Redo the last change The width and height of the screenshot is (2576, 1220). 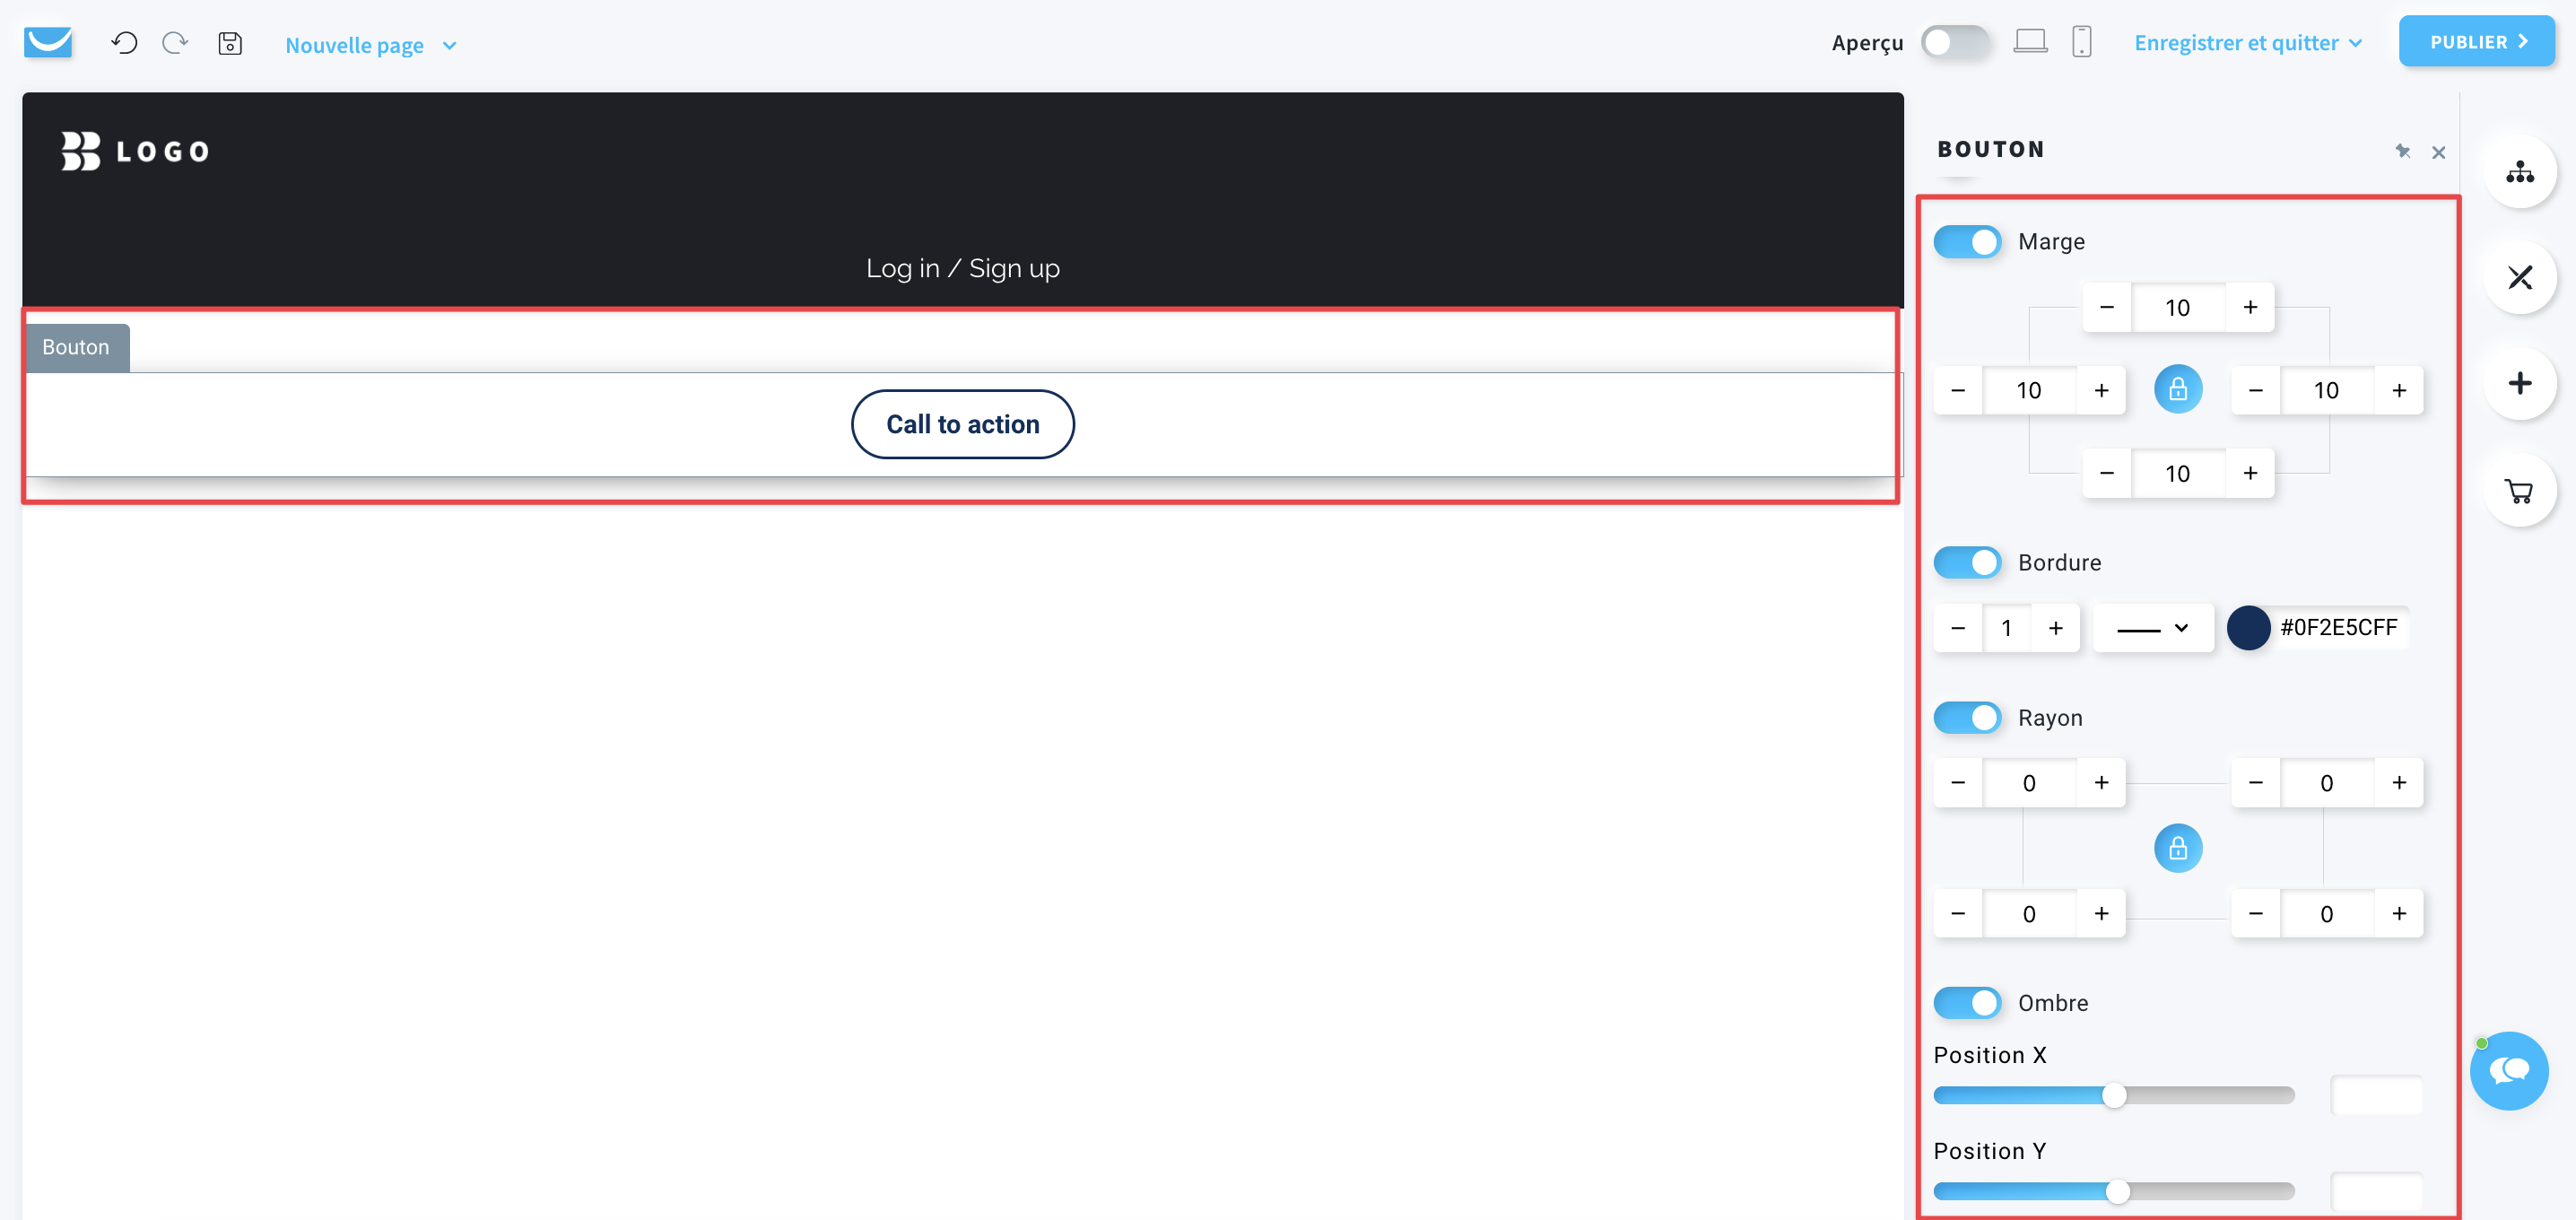tap(175, 43)
